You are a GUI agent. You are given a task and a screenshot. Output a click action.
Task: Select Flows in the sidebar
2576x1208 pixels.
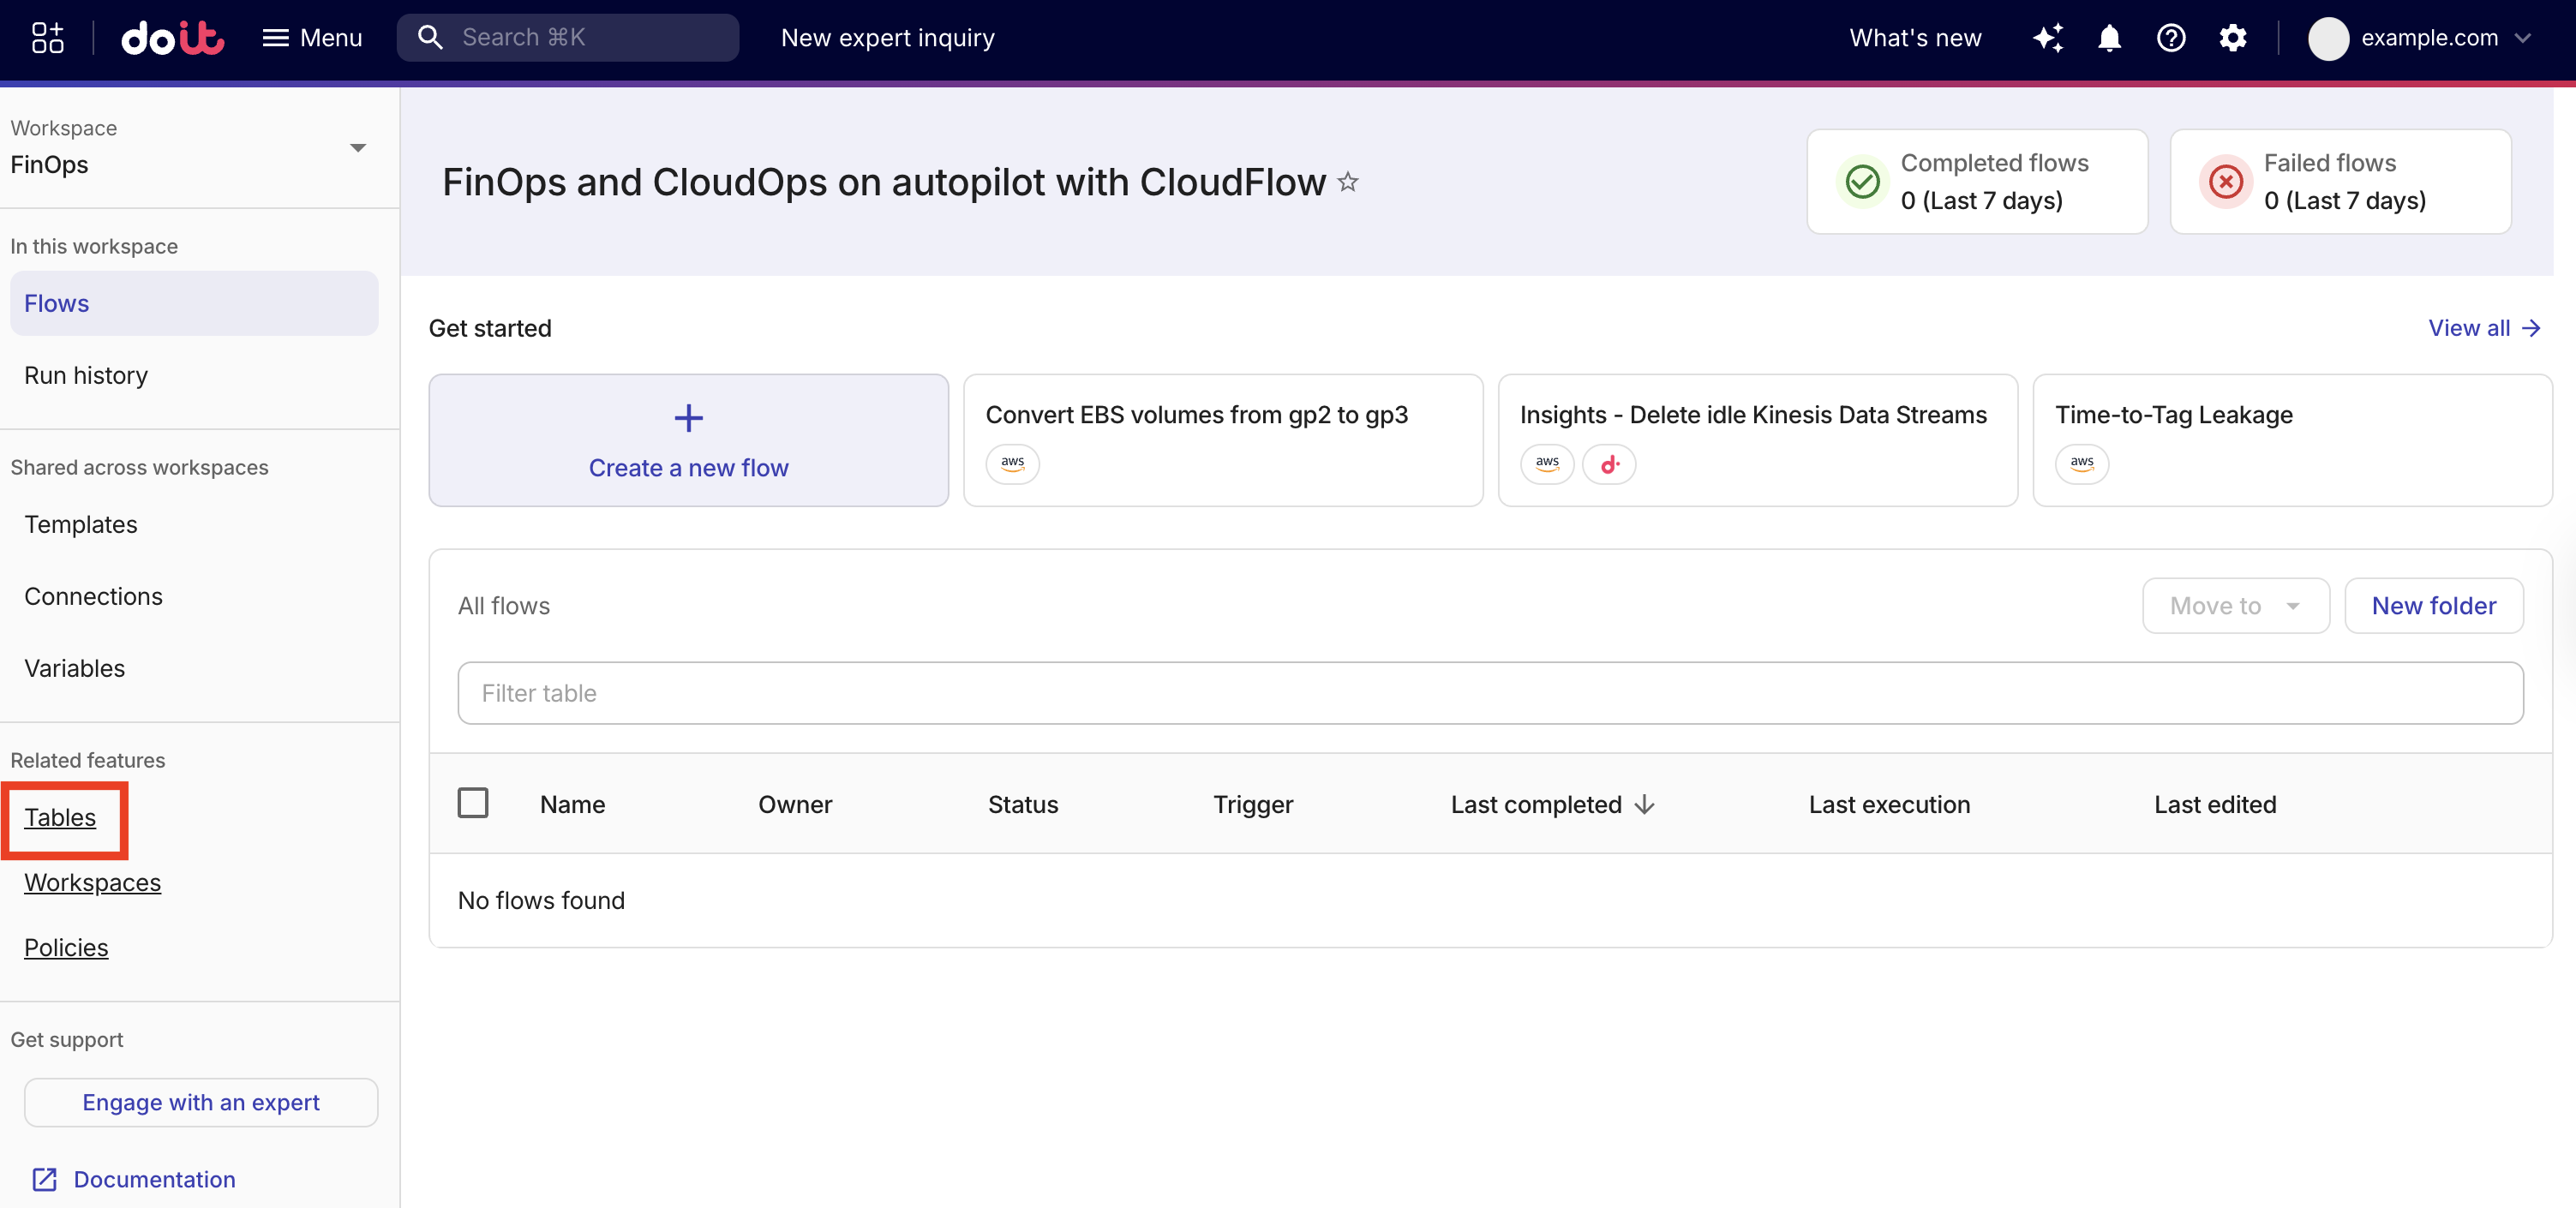pos(194,303)
